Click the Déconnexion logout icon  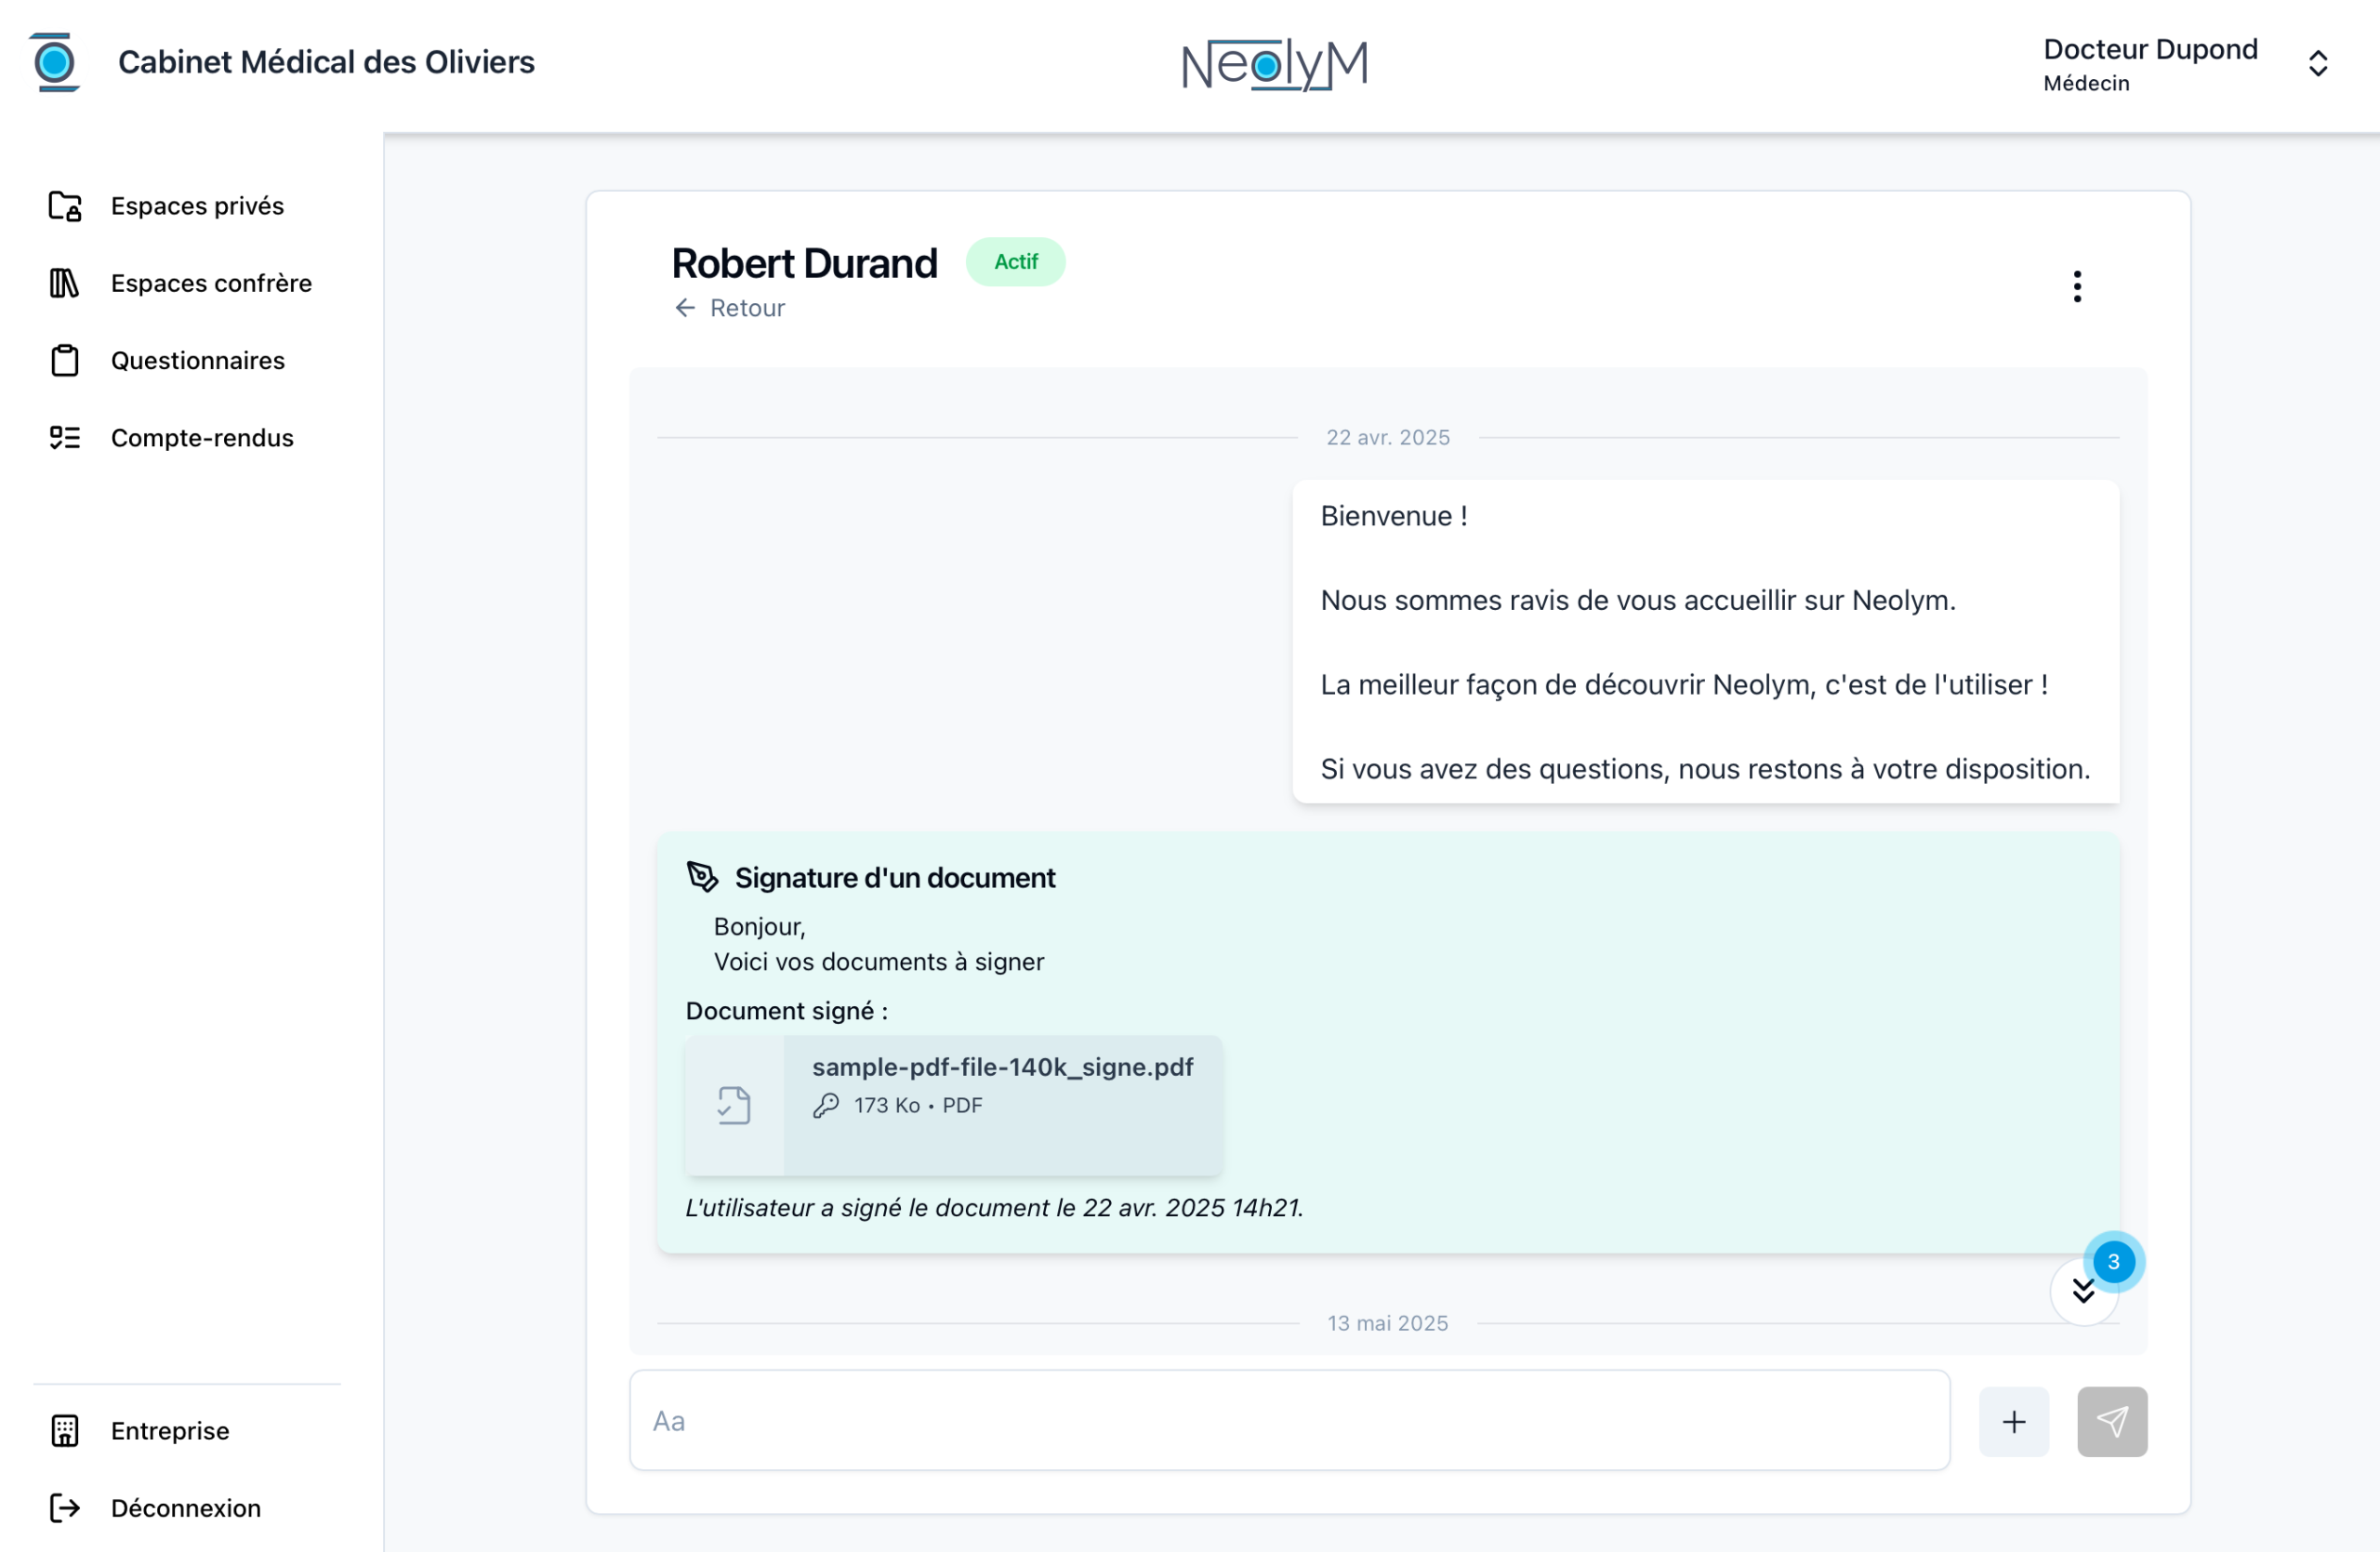click(65, 1507)
